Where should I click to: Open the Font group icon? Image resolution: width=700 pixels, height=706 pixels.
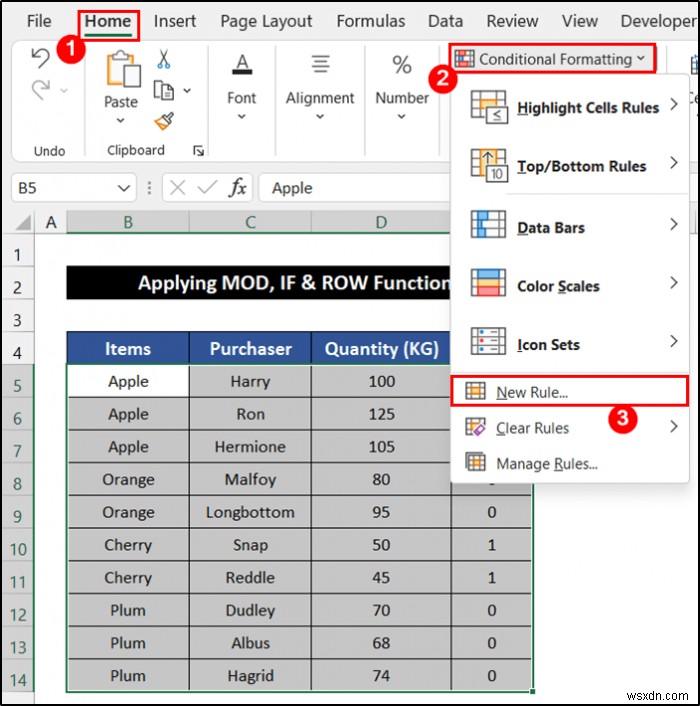pos(242,64)
